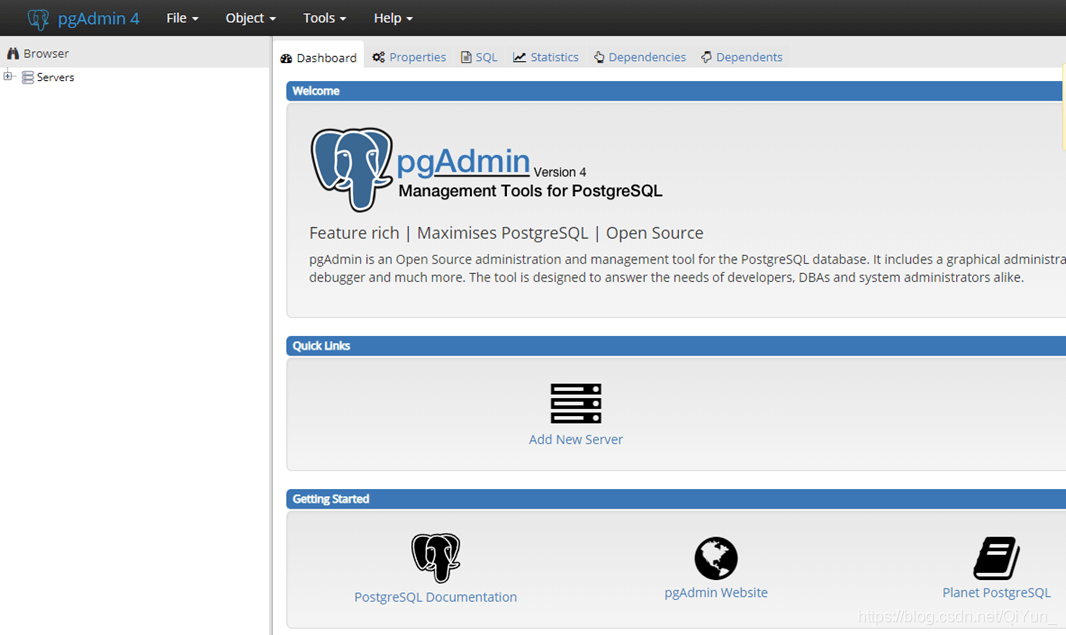The width and height of the screenshot is (1066, 635).
Task: Click the SQL panel icon
Action: (x=466, y=57)
